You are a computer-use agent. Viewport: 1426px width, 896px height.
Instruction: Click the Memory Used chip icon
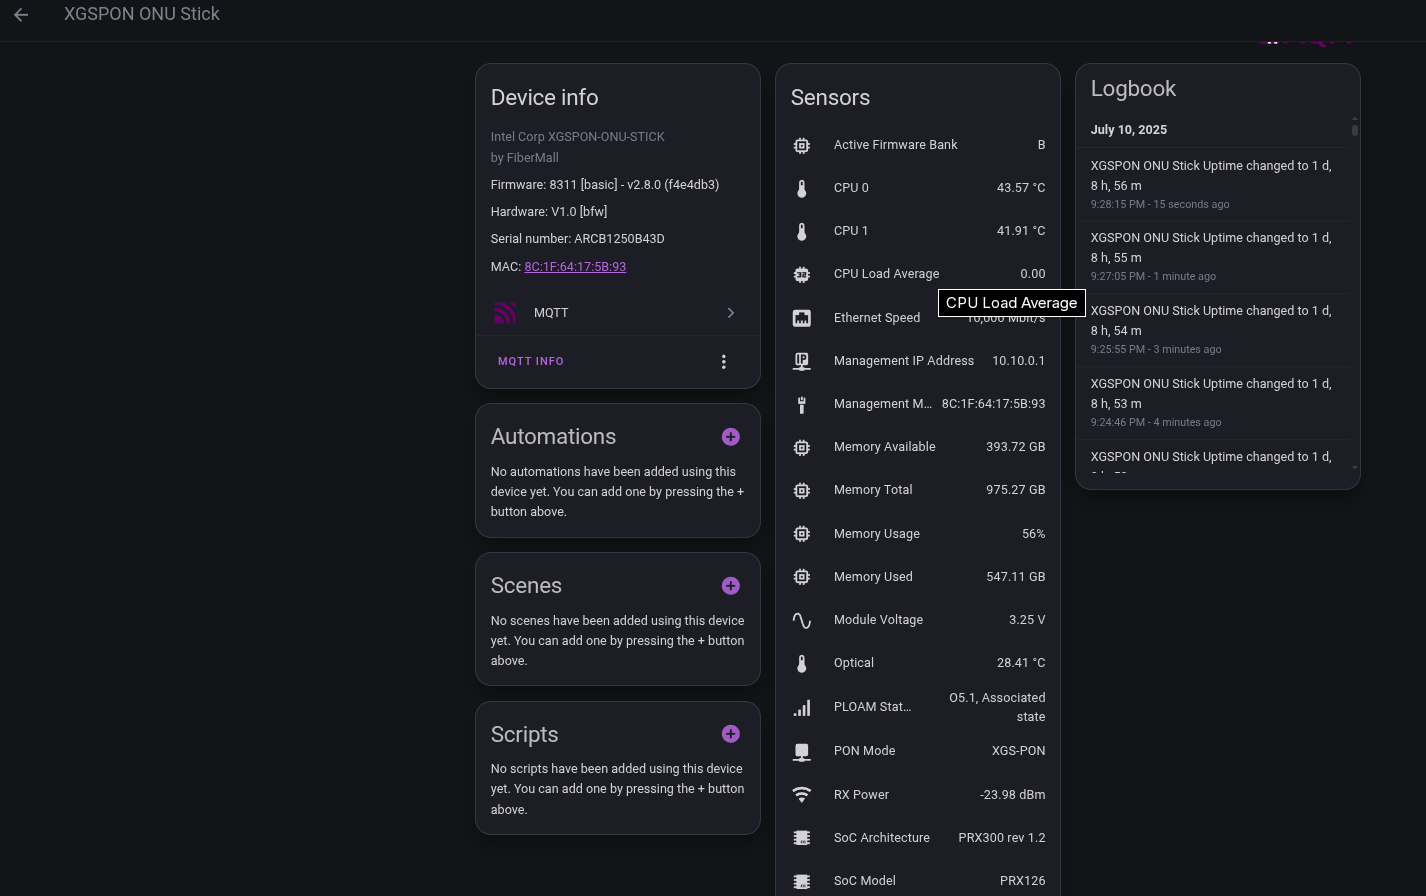coord(802,577)
